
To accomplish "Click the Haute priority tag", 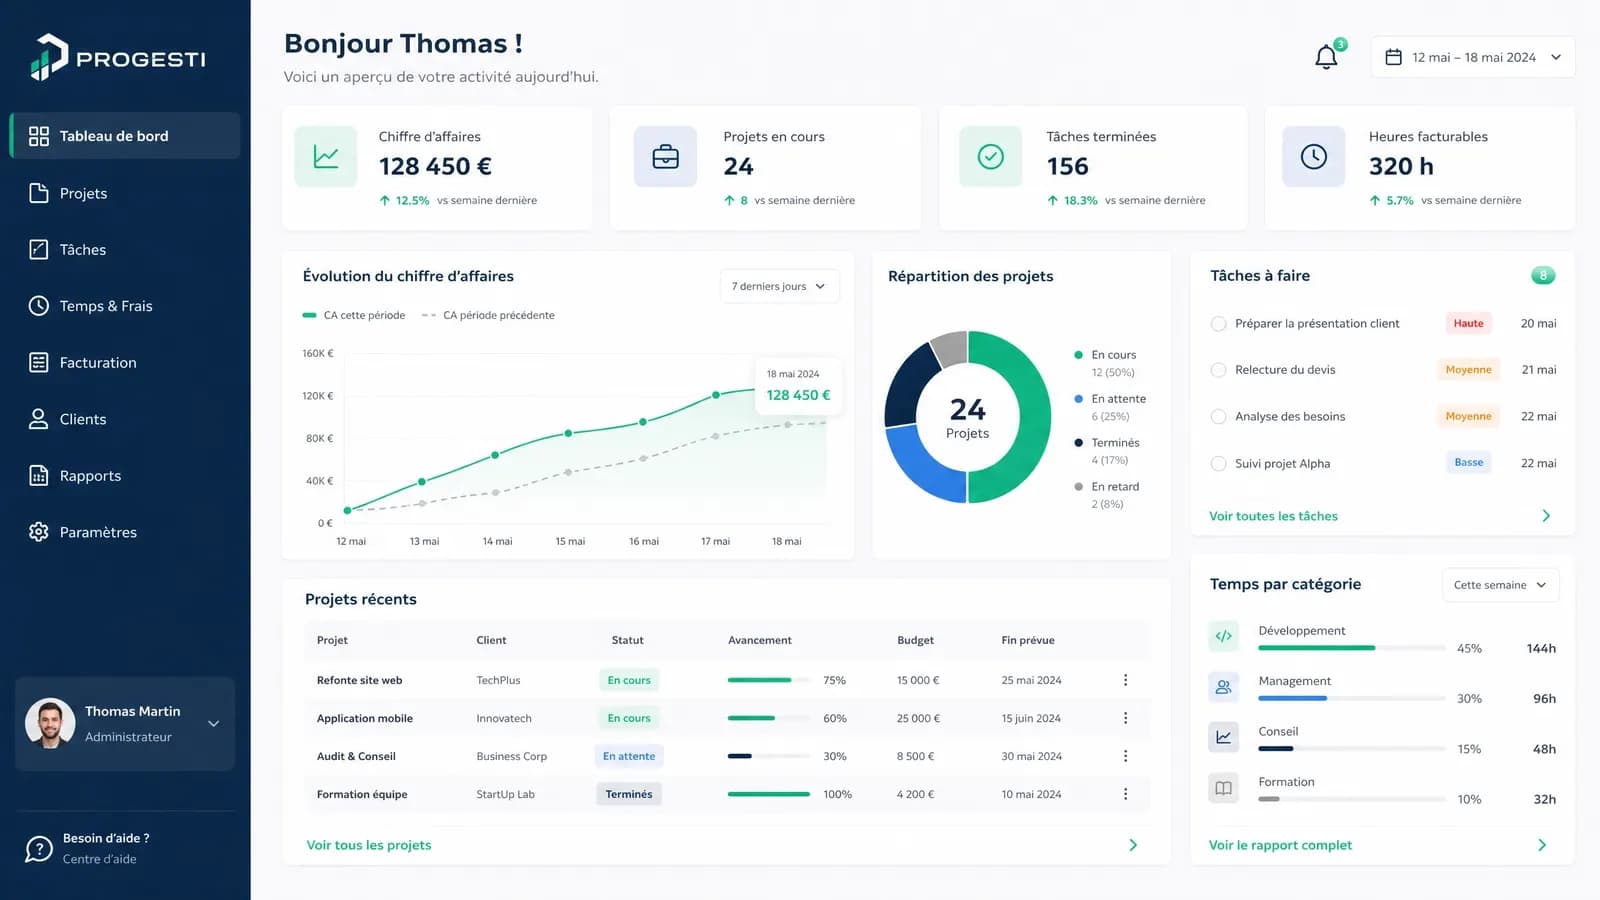I will point(1468,323).
